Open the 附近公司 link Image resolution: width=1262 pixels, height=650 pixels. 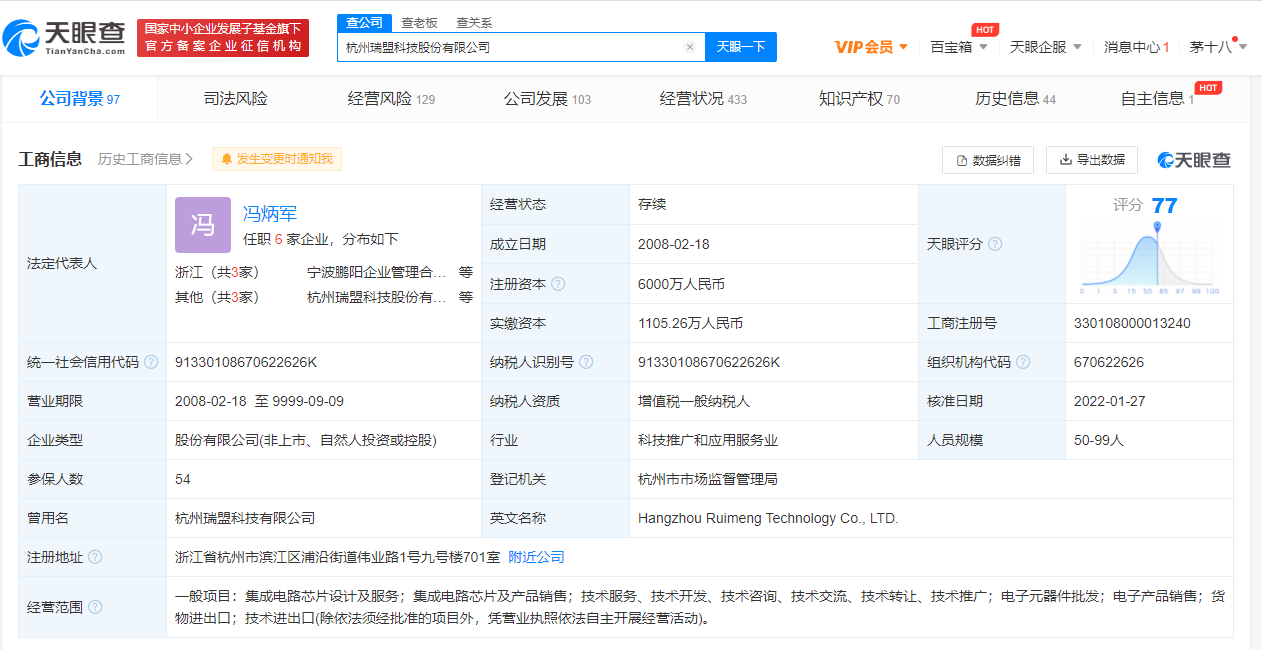(x=537, y=557)
